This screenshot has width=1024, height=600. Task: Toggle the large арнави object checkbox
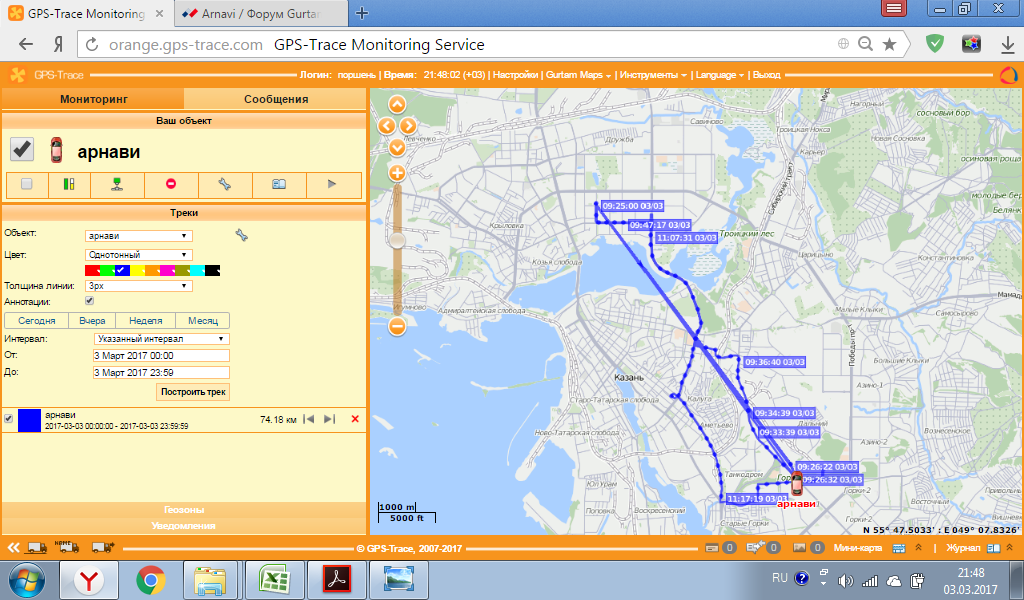[22, 149]
